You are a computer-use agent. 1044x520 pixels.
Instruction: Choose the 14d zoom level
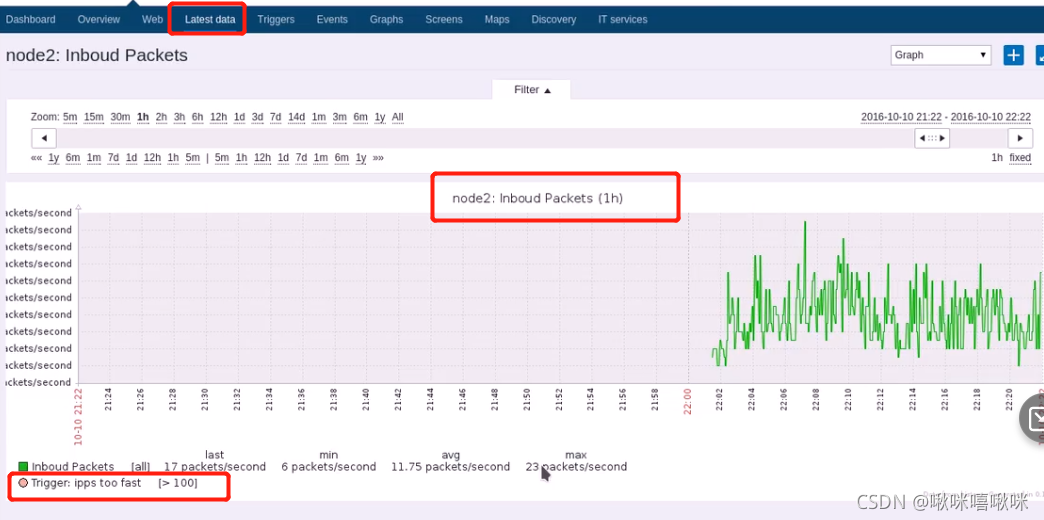click(296, 117)
